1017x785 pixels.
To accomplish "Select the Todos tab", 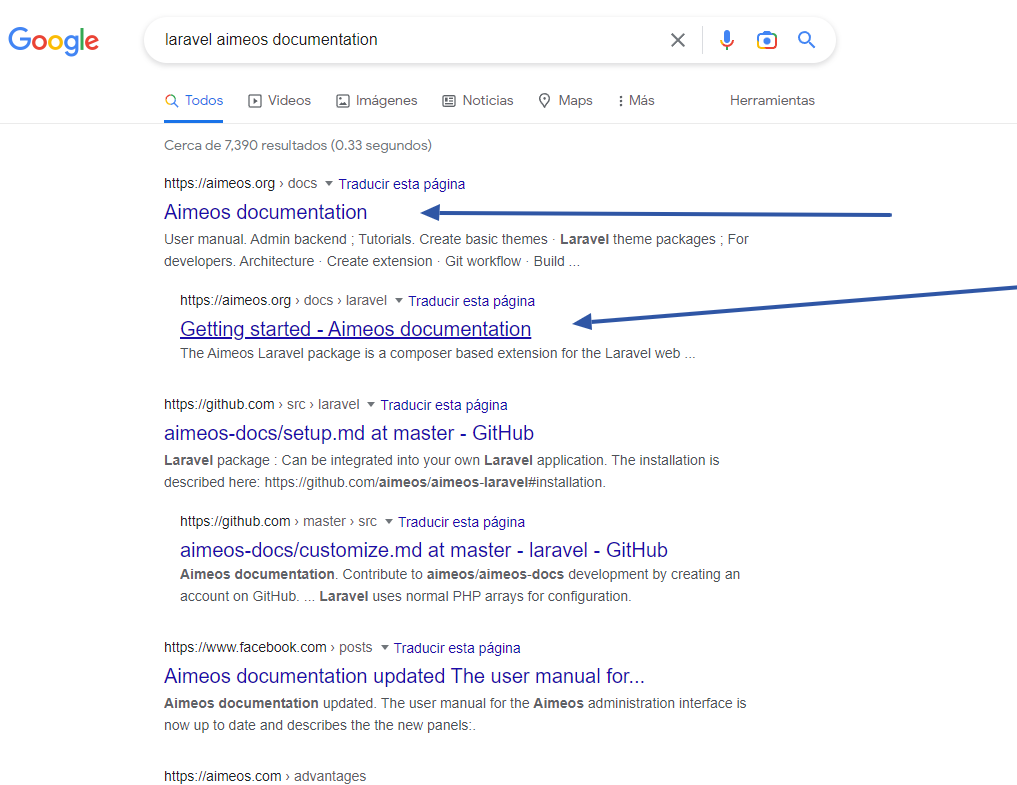I will (193, 101).
